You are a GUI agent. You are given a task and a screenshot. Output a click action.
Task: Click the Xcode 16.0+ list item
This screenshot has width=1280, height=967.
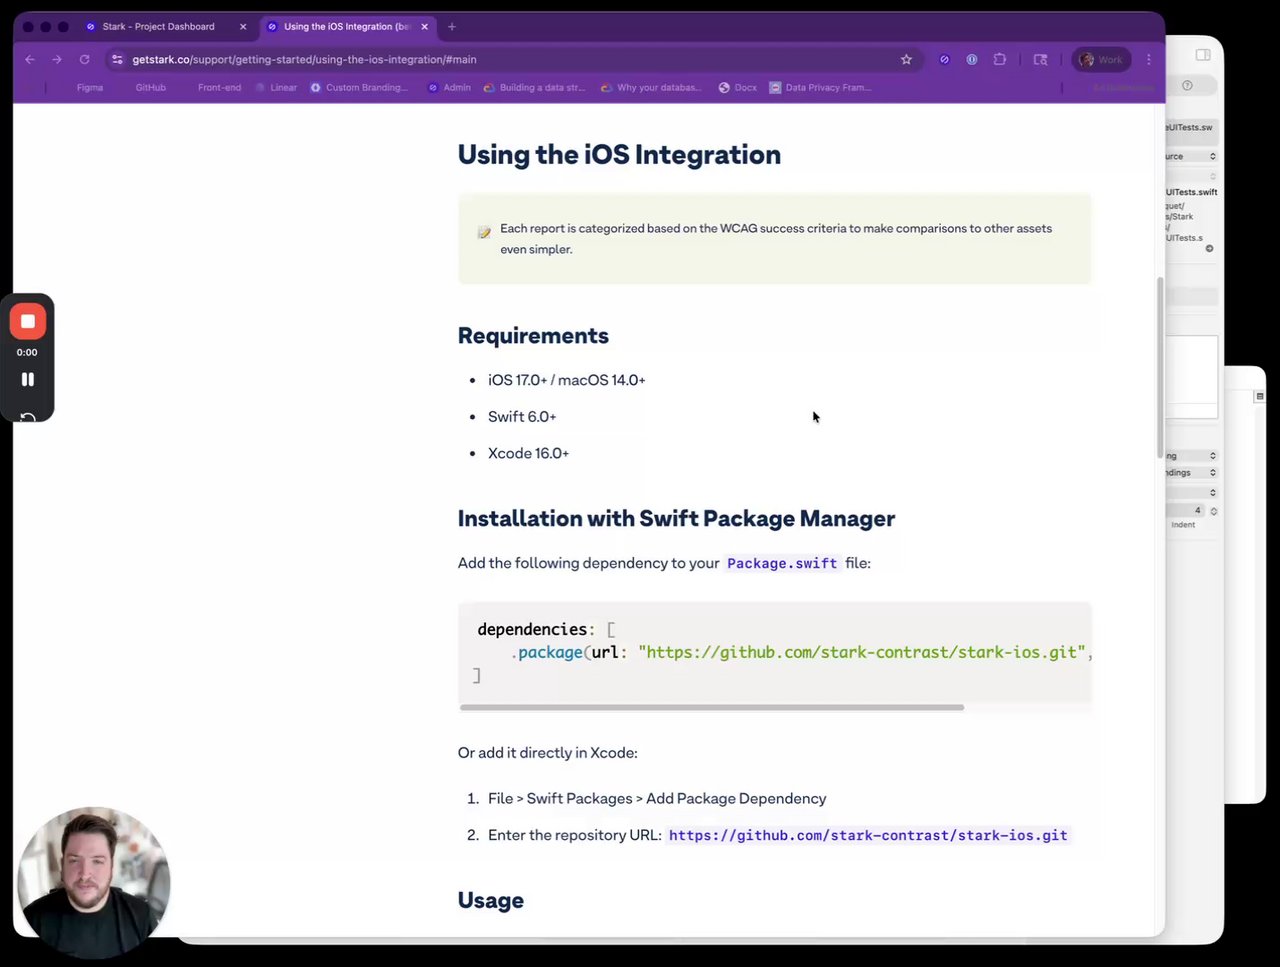[528, 453]
